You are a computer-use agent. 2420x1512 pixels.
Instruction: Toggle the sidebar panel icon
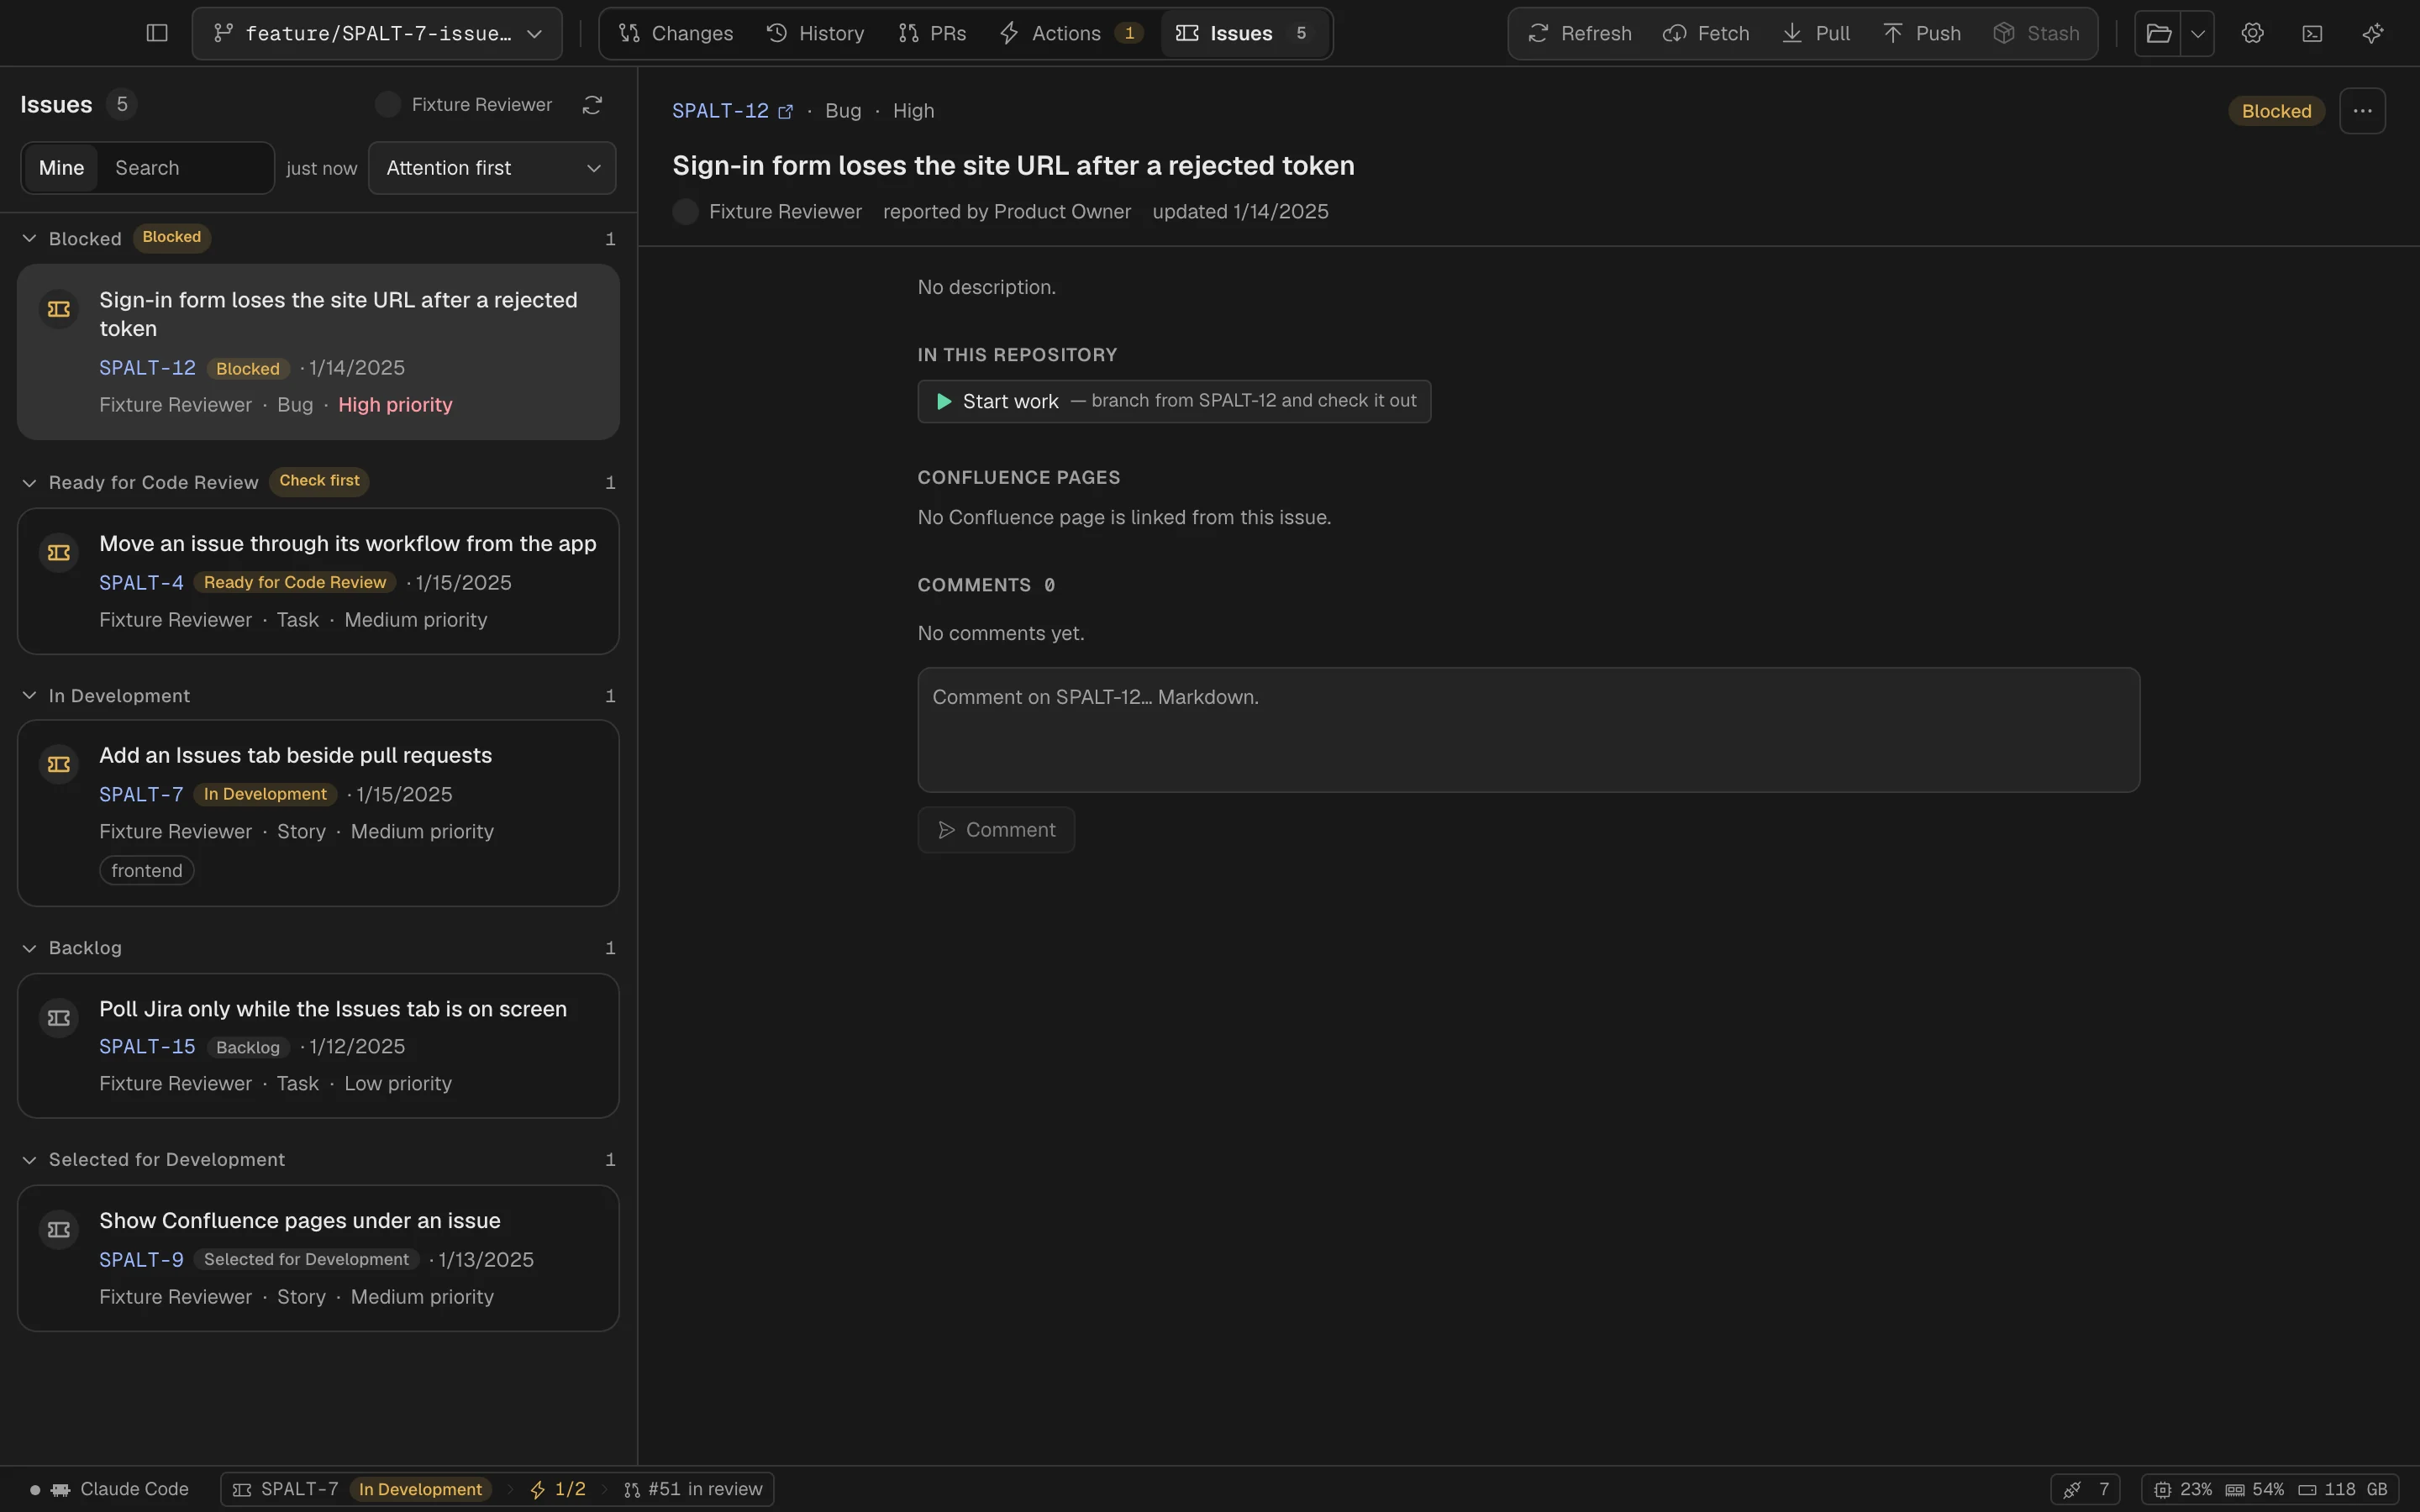157,33
